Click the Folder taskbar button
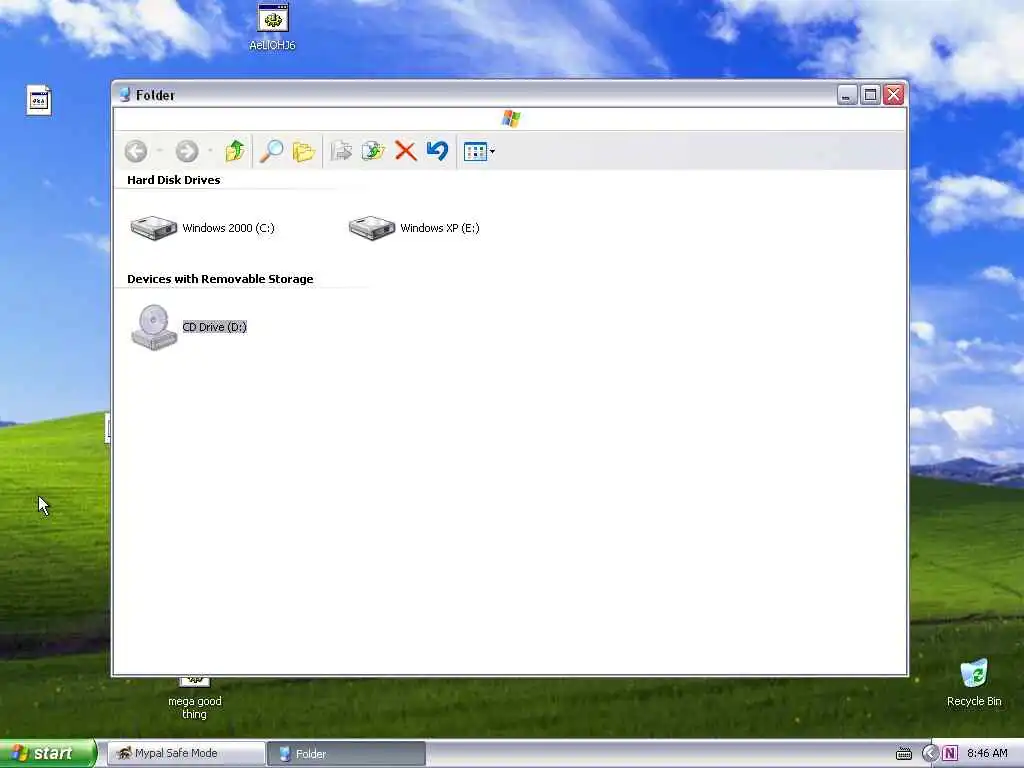1024x768 pixels. (x=347, y=753)
